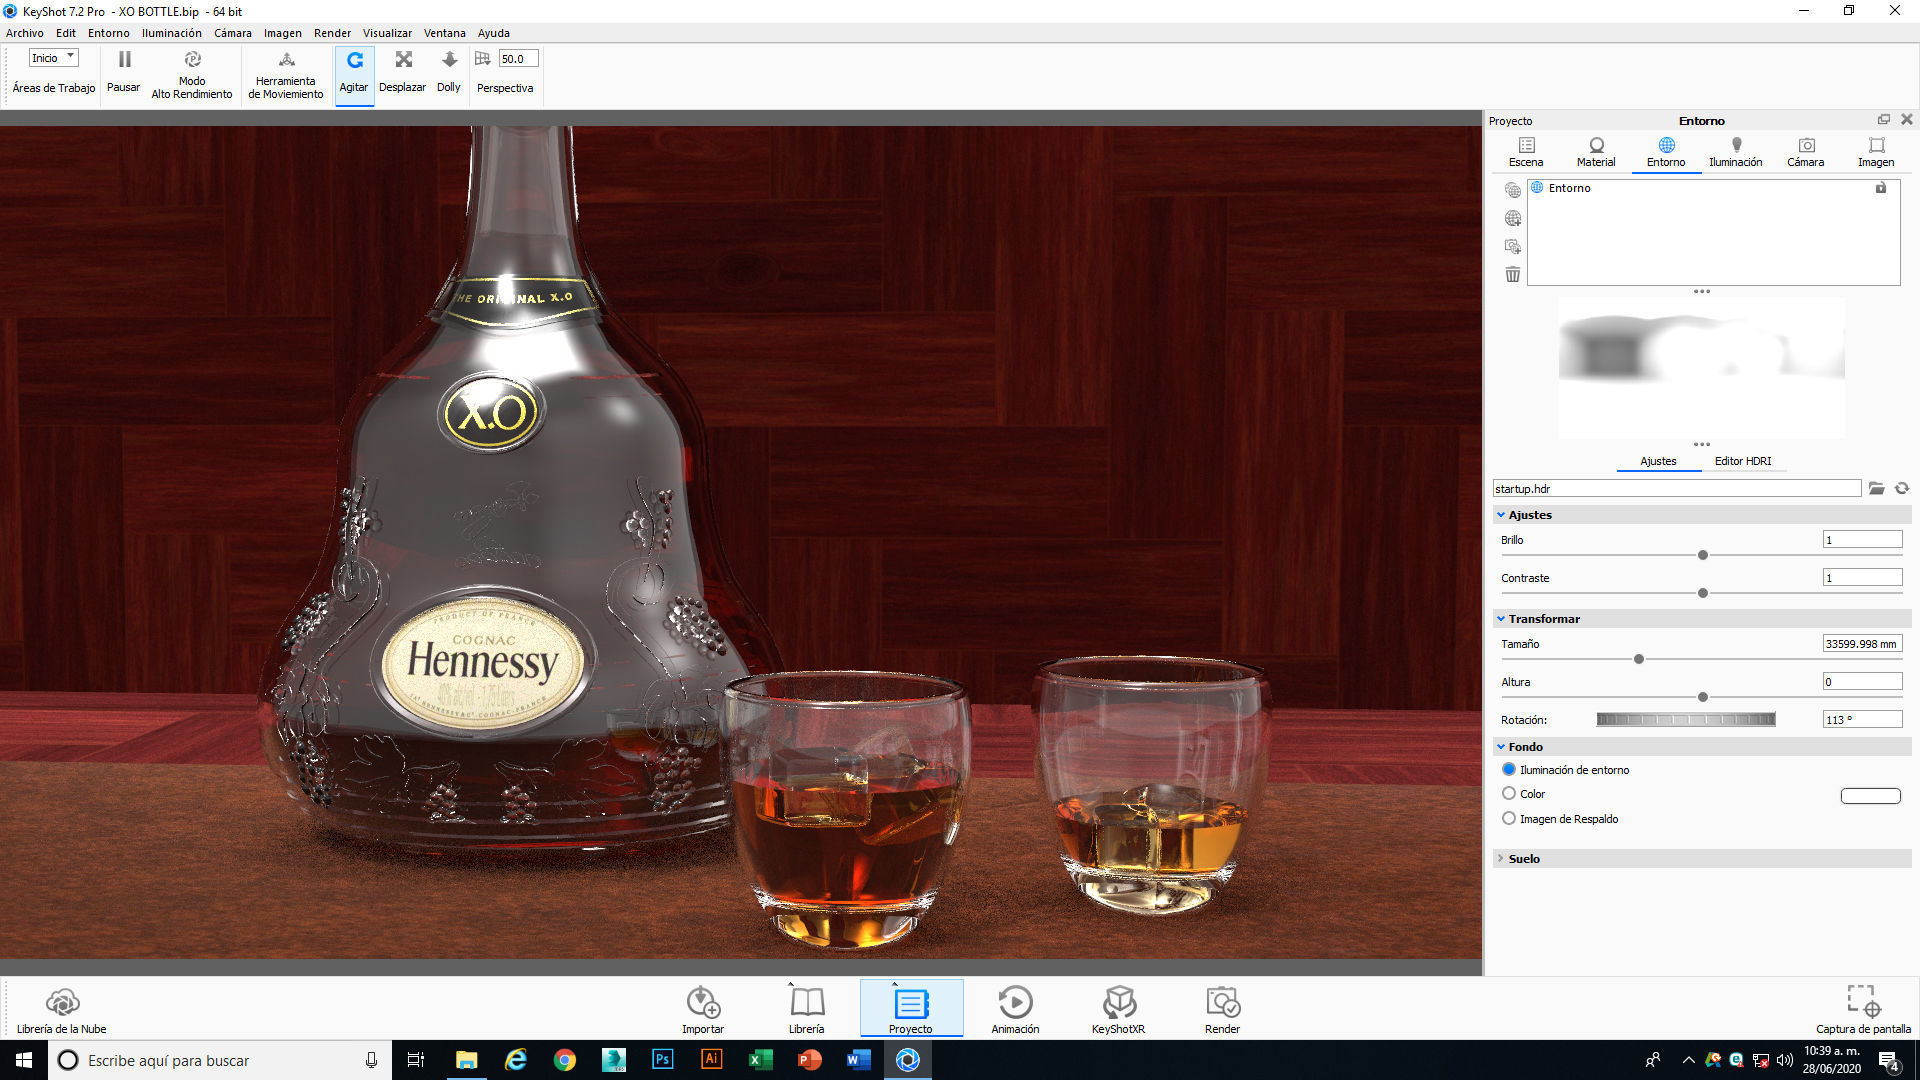Open the Ayuda menu
Viewport: 1920px width, 1080px height.
click(x=494, y=33)
